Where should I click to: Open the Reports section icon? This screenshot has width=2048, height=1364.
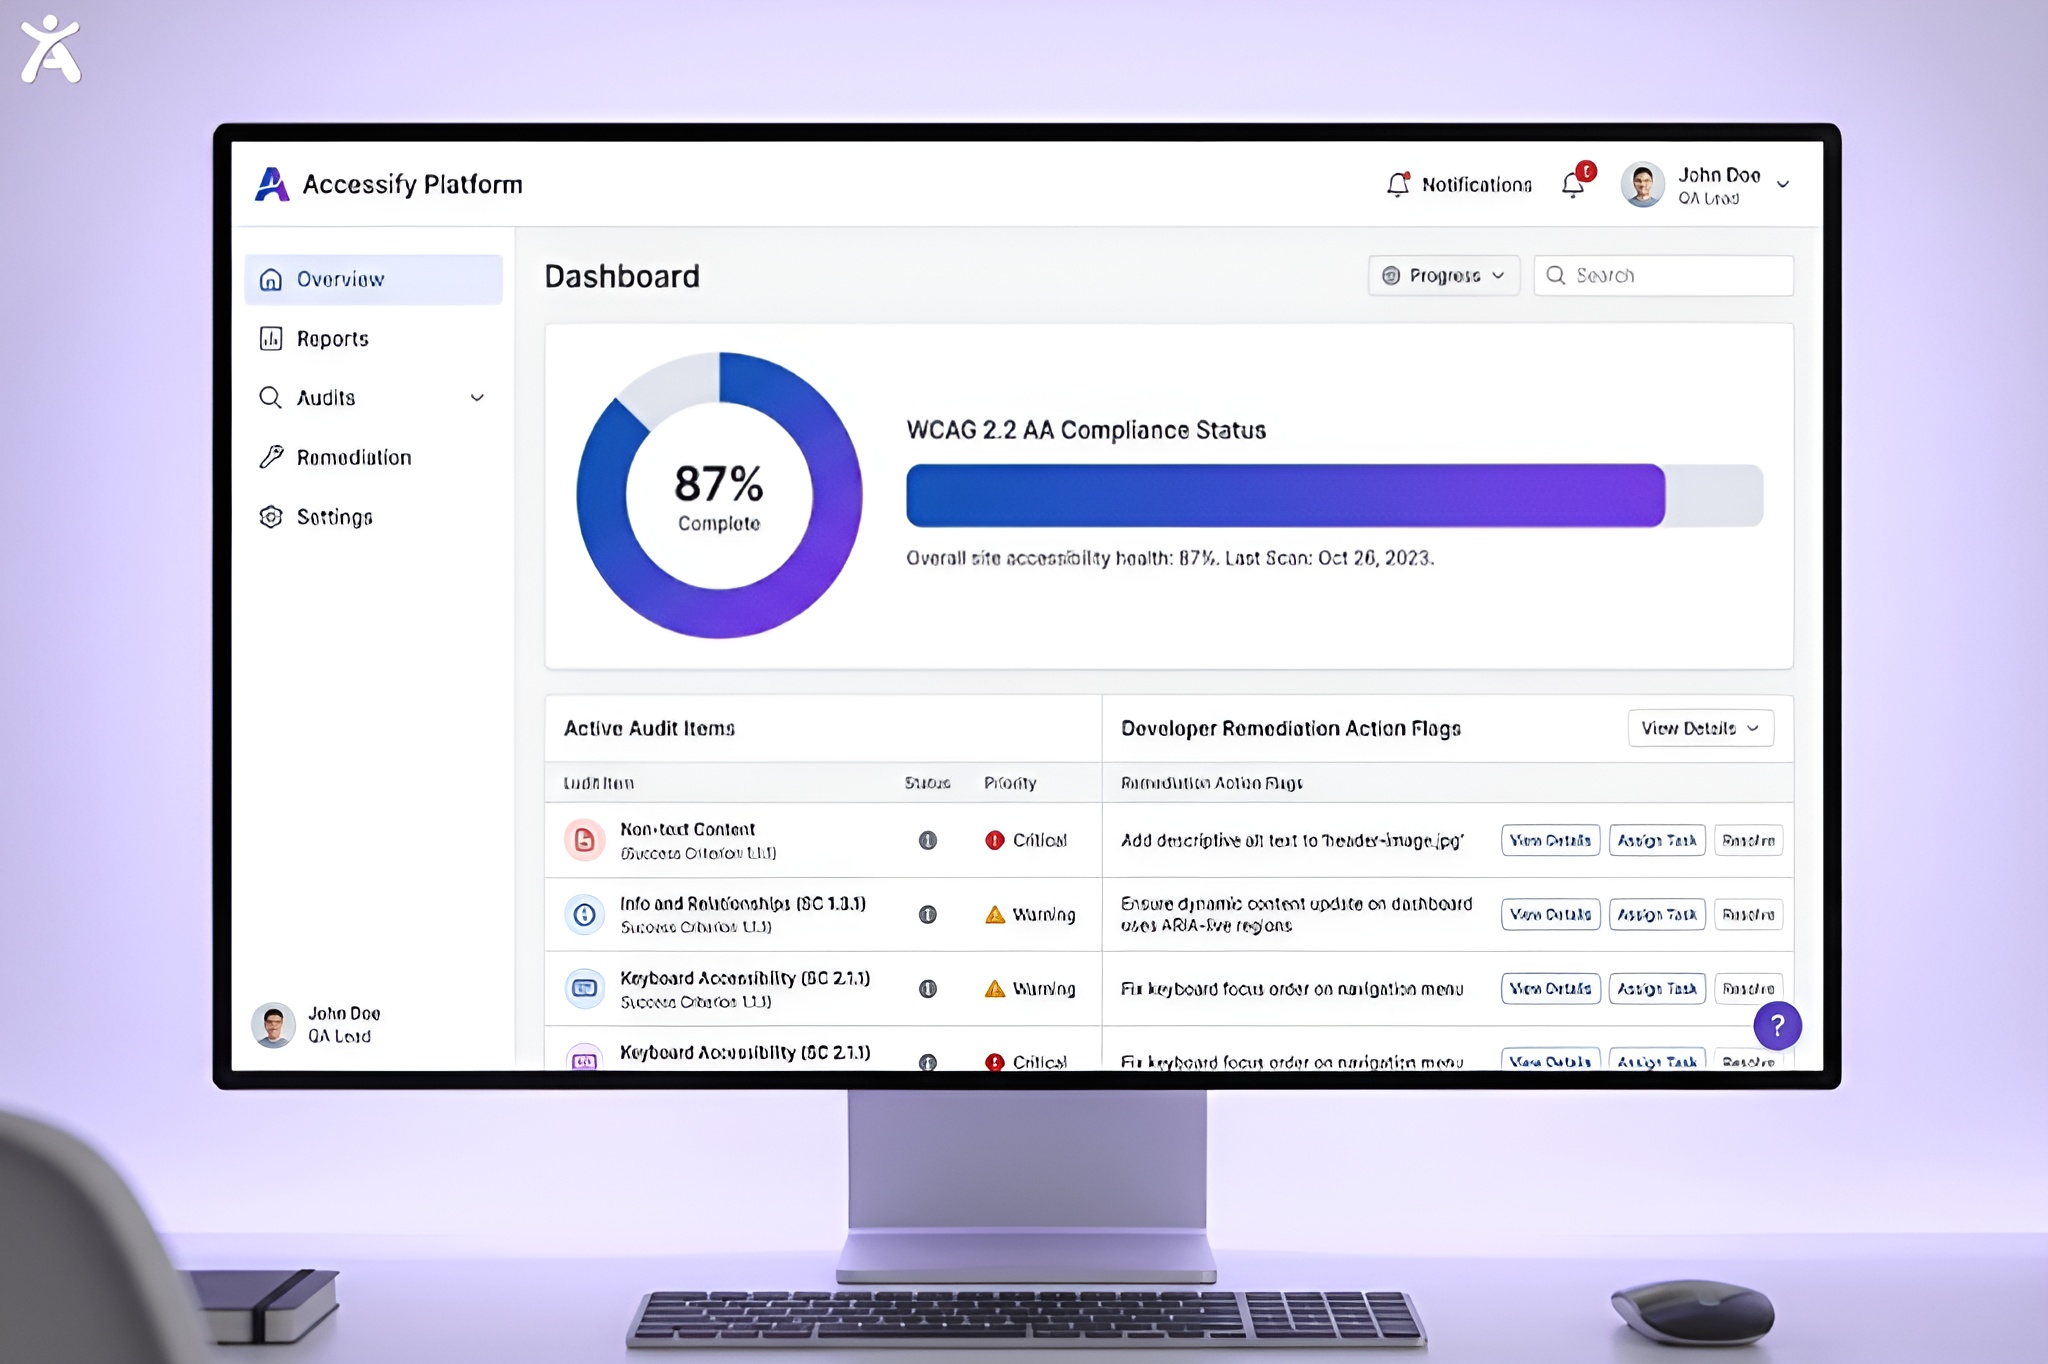pos(271,338)
